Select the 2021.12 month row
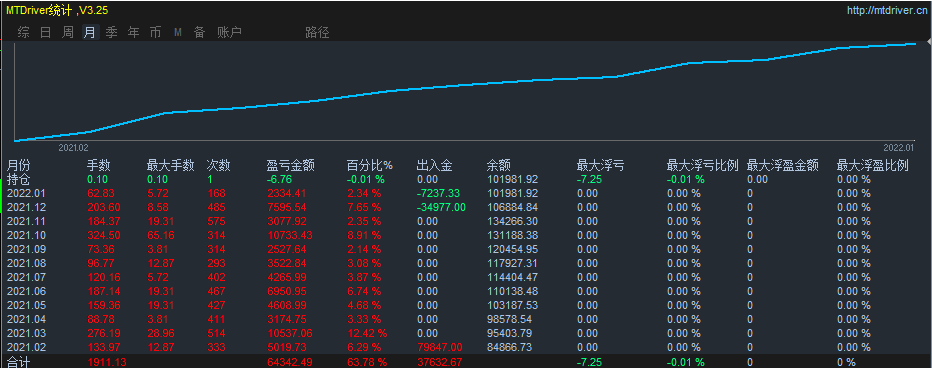Image resolution: width=932 pixels, height=368 pixels. tap(466, 207)
